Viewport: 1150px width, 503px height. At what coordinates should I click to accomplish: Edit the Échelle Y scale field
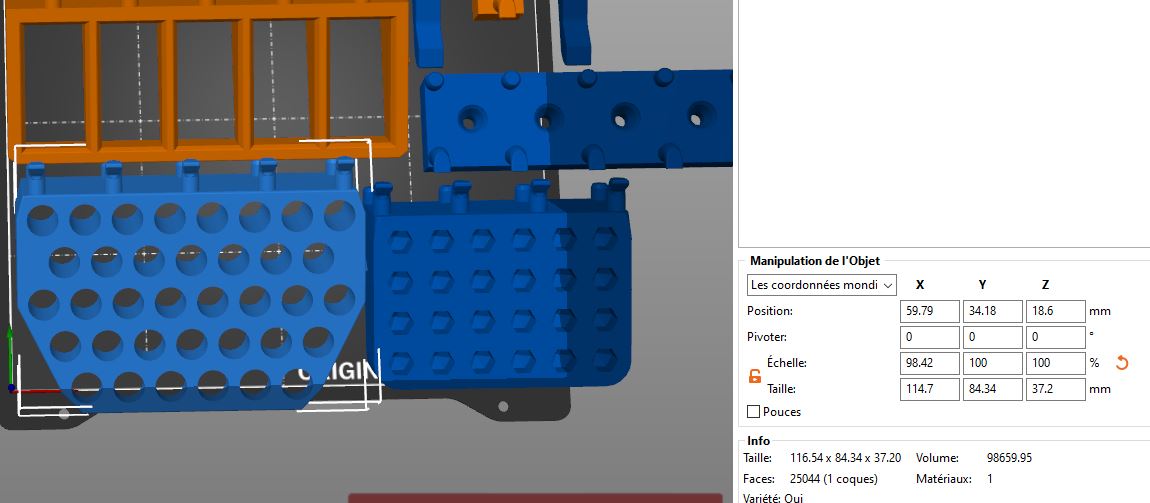tap(992, 363)
